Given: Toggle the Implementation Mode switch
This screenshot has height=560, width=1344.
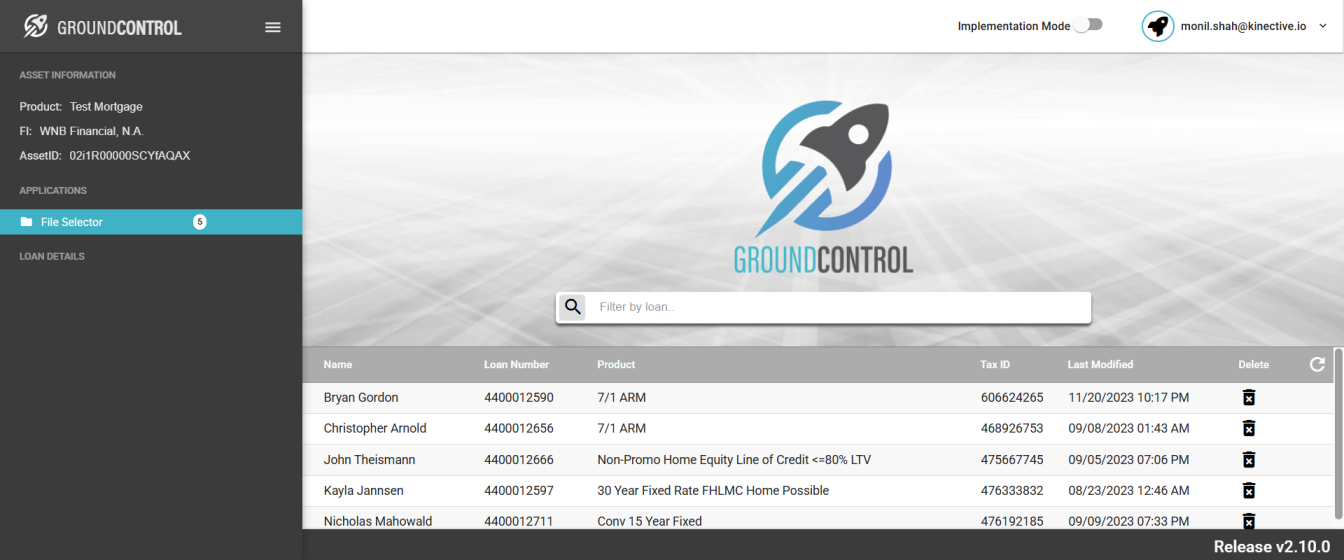Looking at the screenshot, I should point(1088,25).
